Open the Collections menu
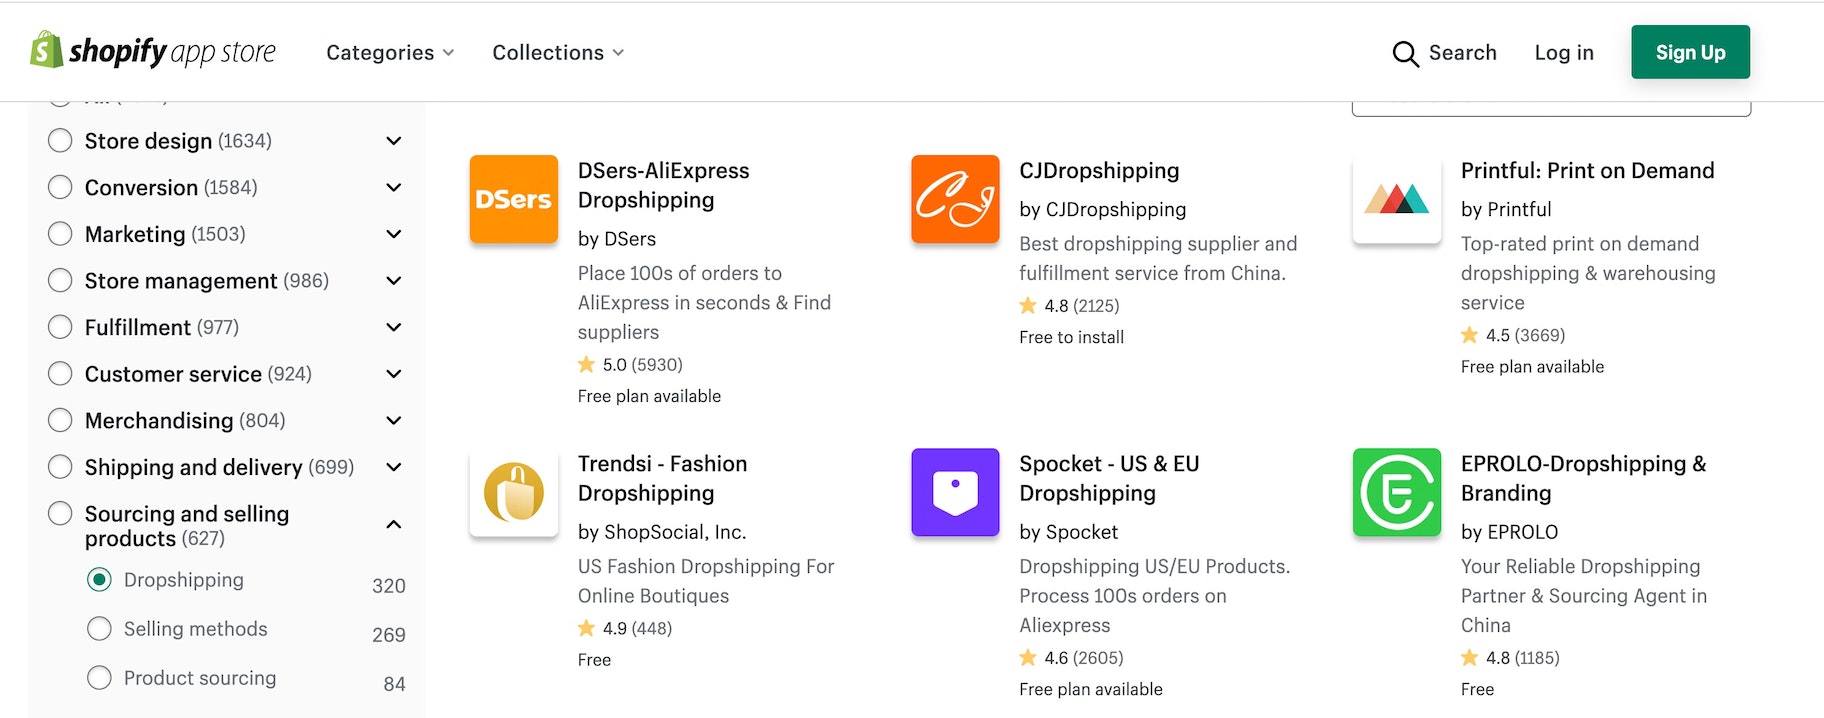Viewport: 1824px width, 718px height. point(558,53)
